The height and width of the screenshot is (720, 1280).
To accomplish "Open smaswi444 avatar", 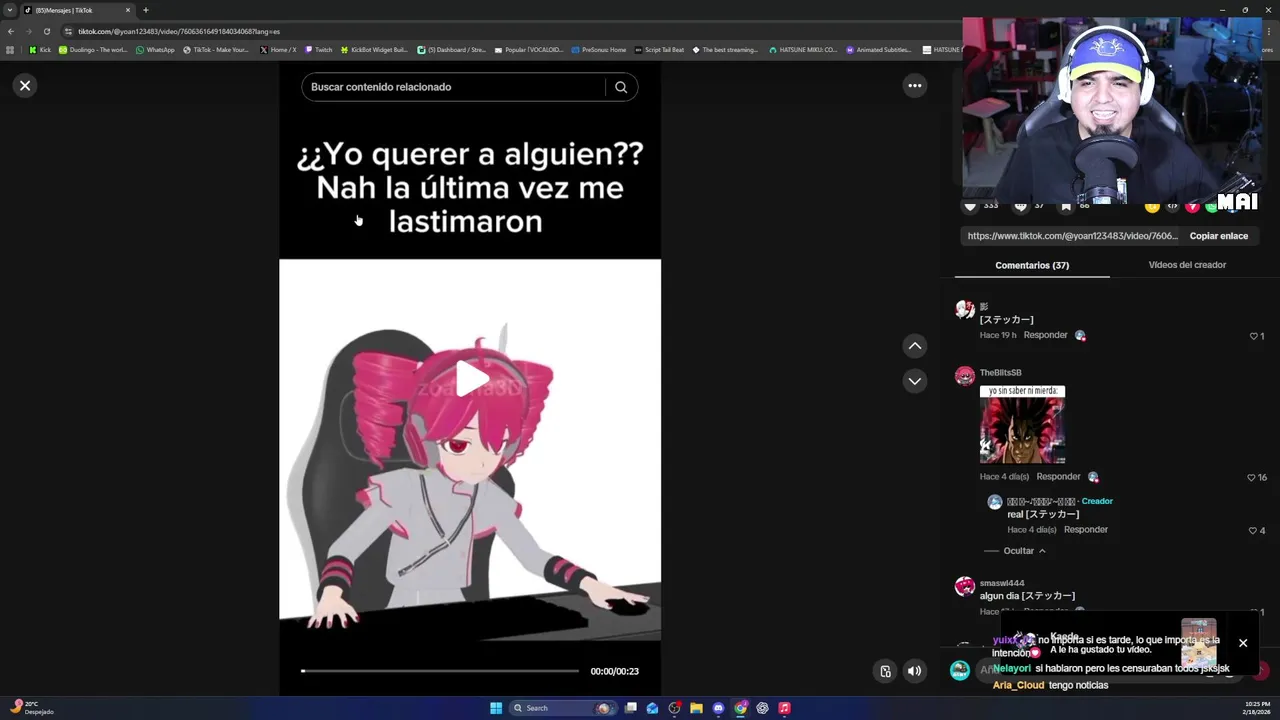I will point(965,587).
